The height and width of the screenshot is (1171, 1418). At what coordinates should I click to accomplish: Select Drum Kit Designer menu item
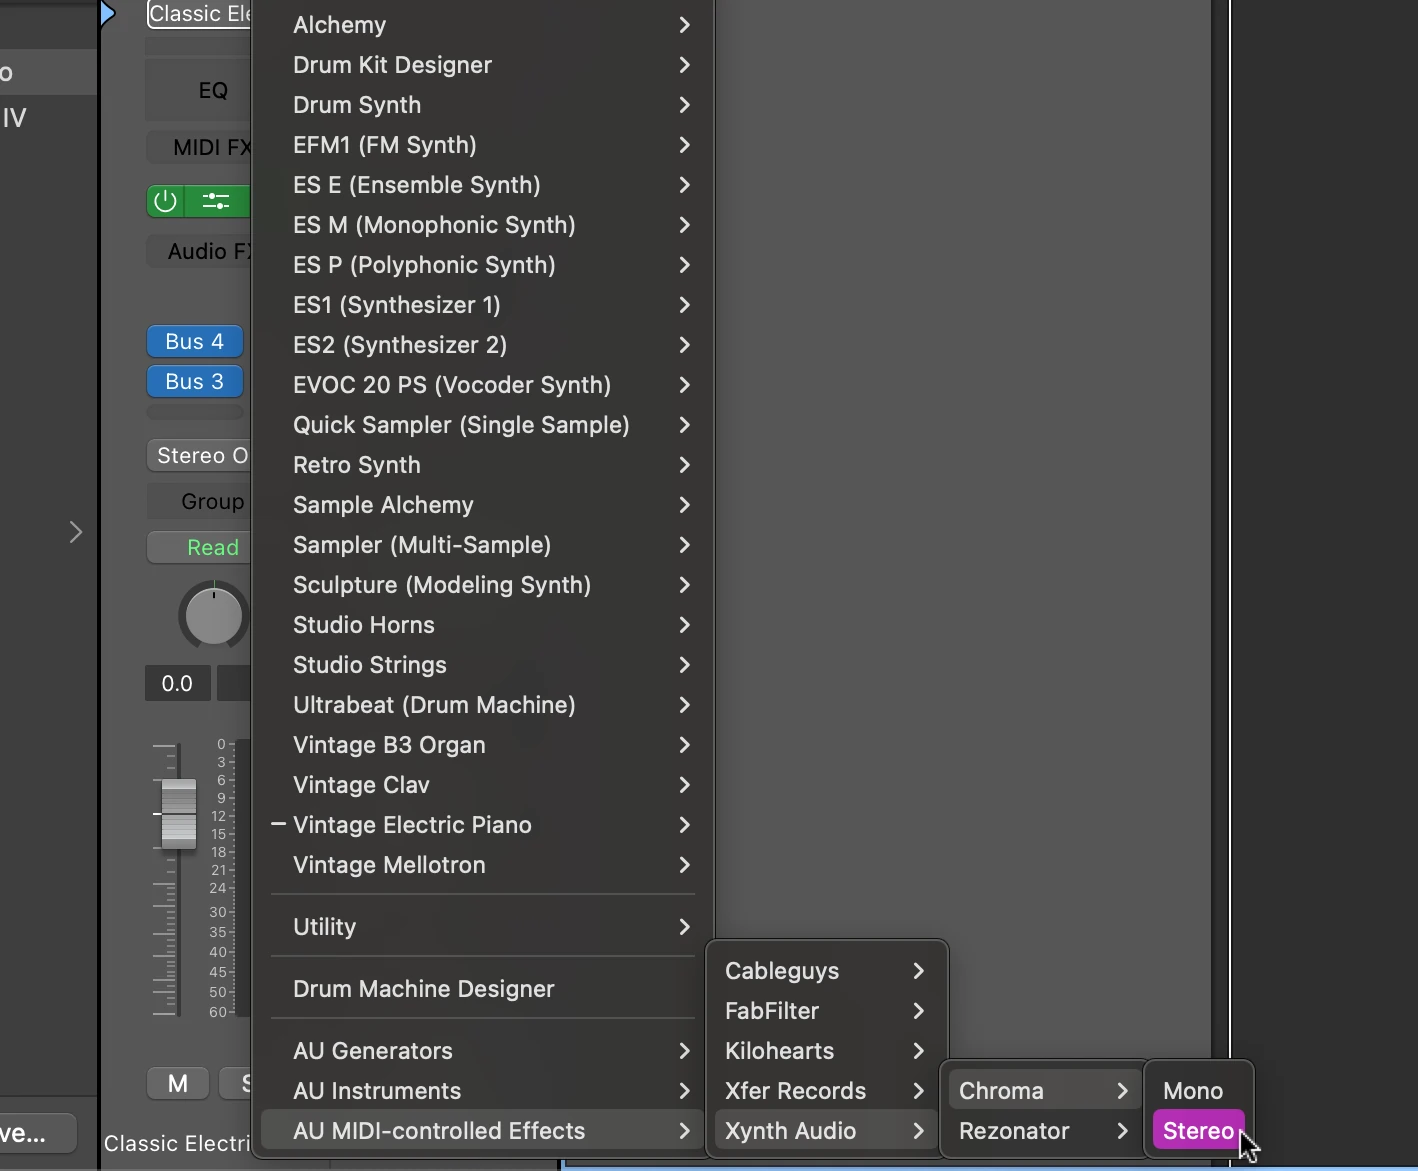click(483, 65)
